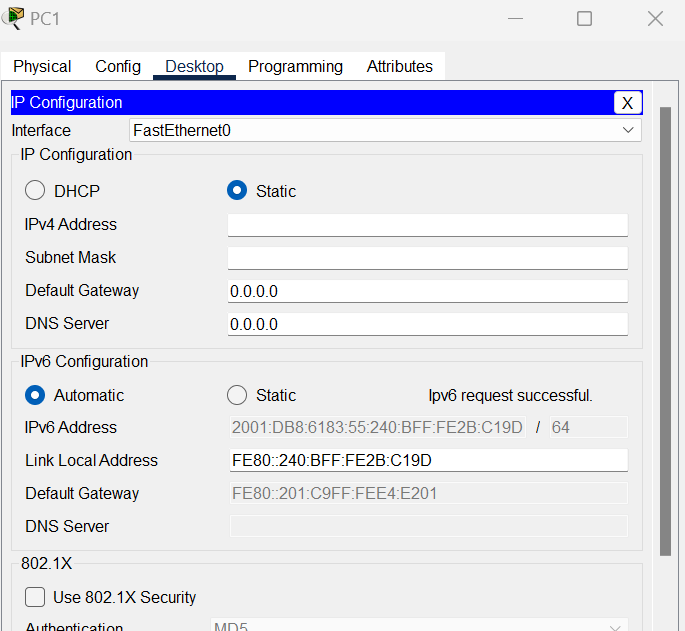Minimize the PC1 window
Viewport: 685px width, 631px height.
[515, 19]
